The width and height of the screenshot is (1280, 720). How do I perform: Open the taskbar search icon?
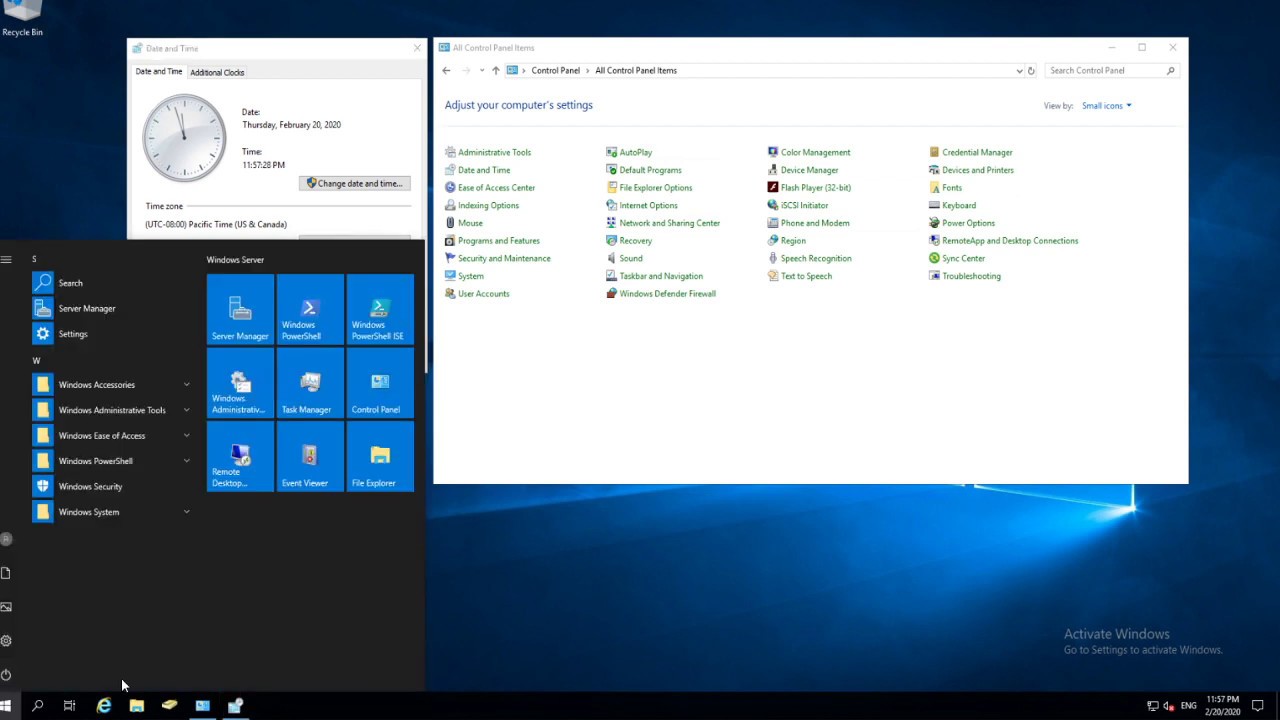pyautogui.click(x=38, y=706)
